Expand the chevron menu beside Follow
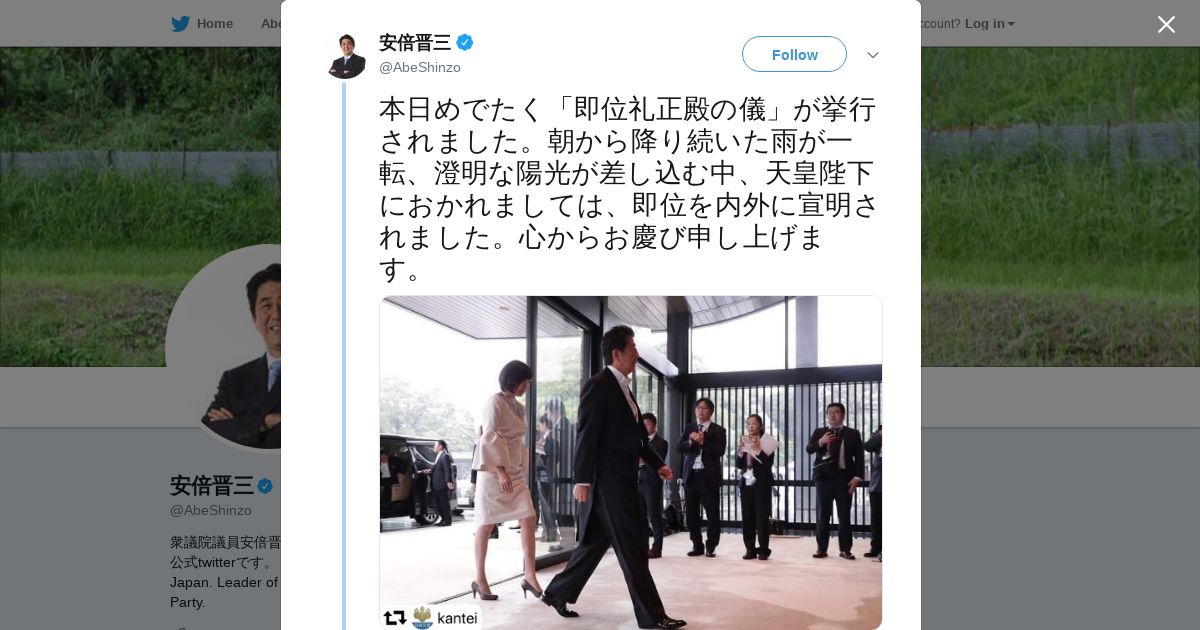This screenshot has height=630, width=1200. click(872, 55)
